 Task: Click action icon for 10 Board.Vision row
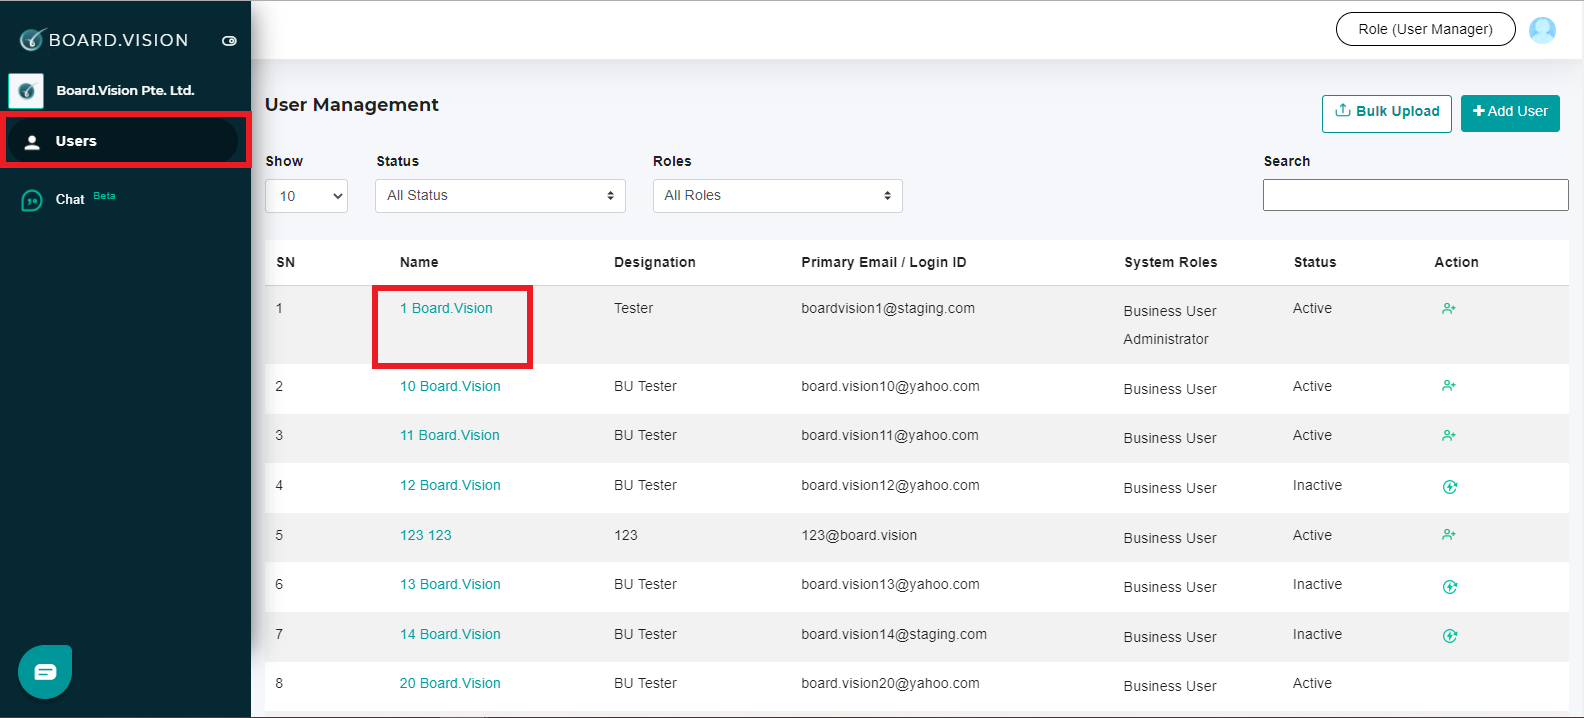pos(1449,386)
